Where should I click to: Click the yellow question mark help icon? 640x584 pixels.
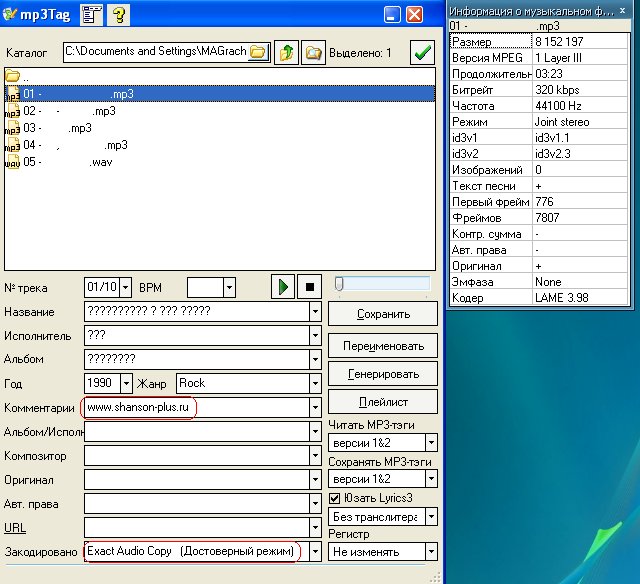point(119,14)
